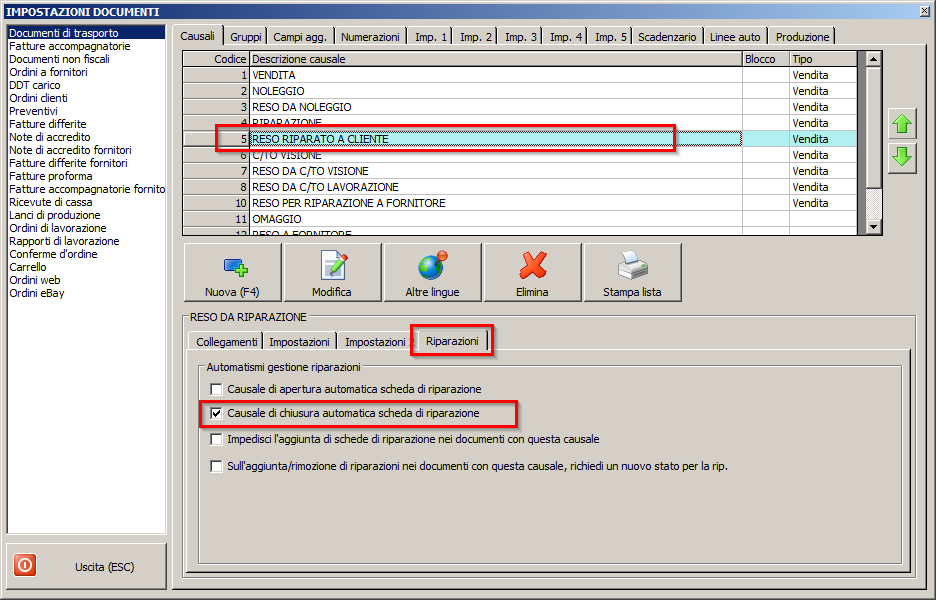
Task: Open the Campi agg. tab
Action: click(x=300, y=37)
